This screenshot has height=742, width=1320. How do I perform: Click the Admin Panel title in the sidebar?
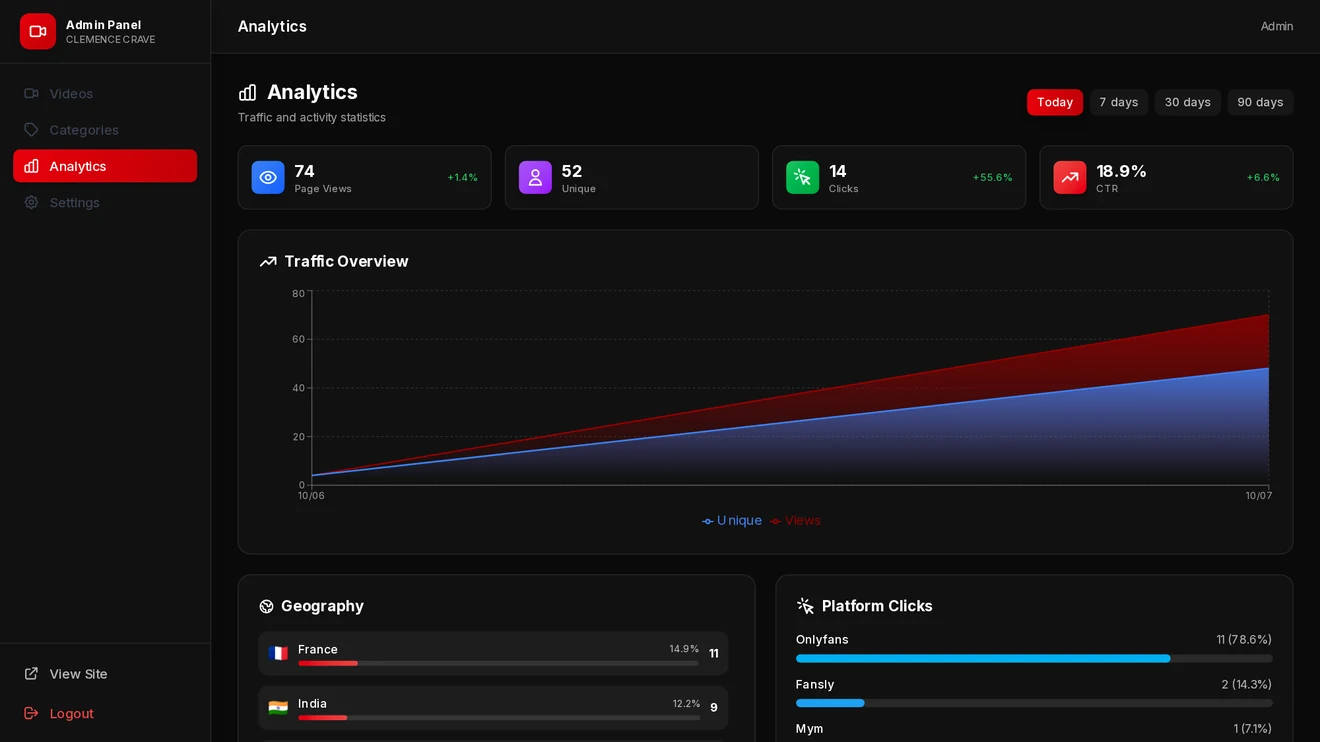(x=103, y=25)
